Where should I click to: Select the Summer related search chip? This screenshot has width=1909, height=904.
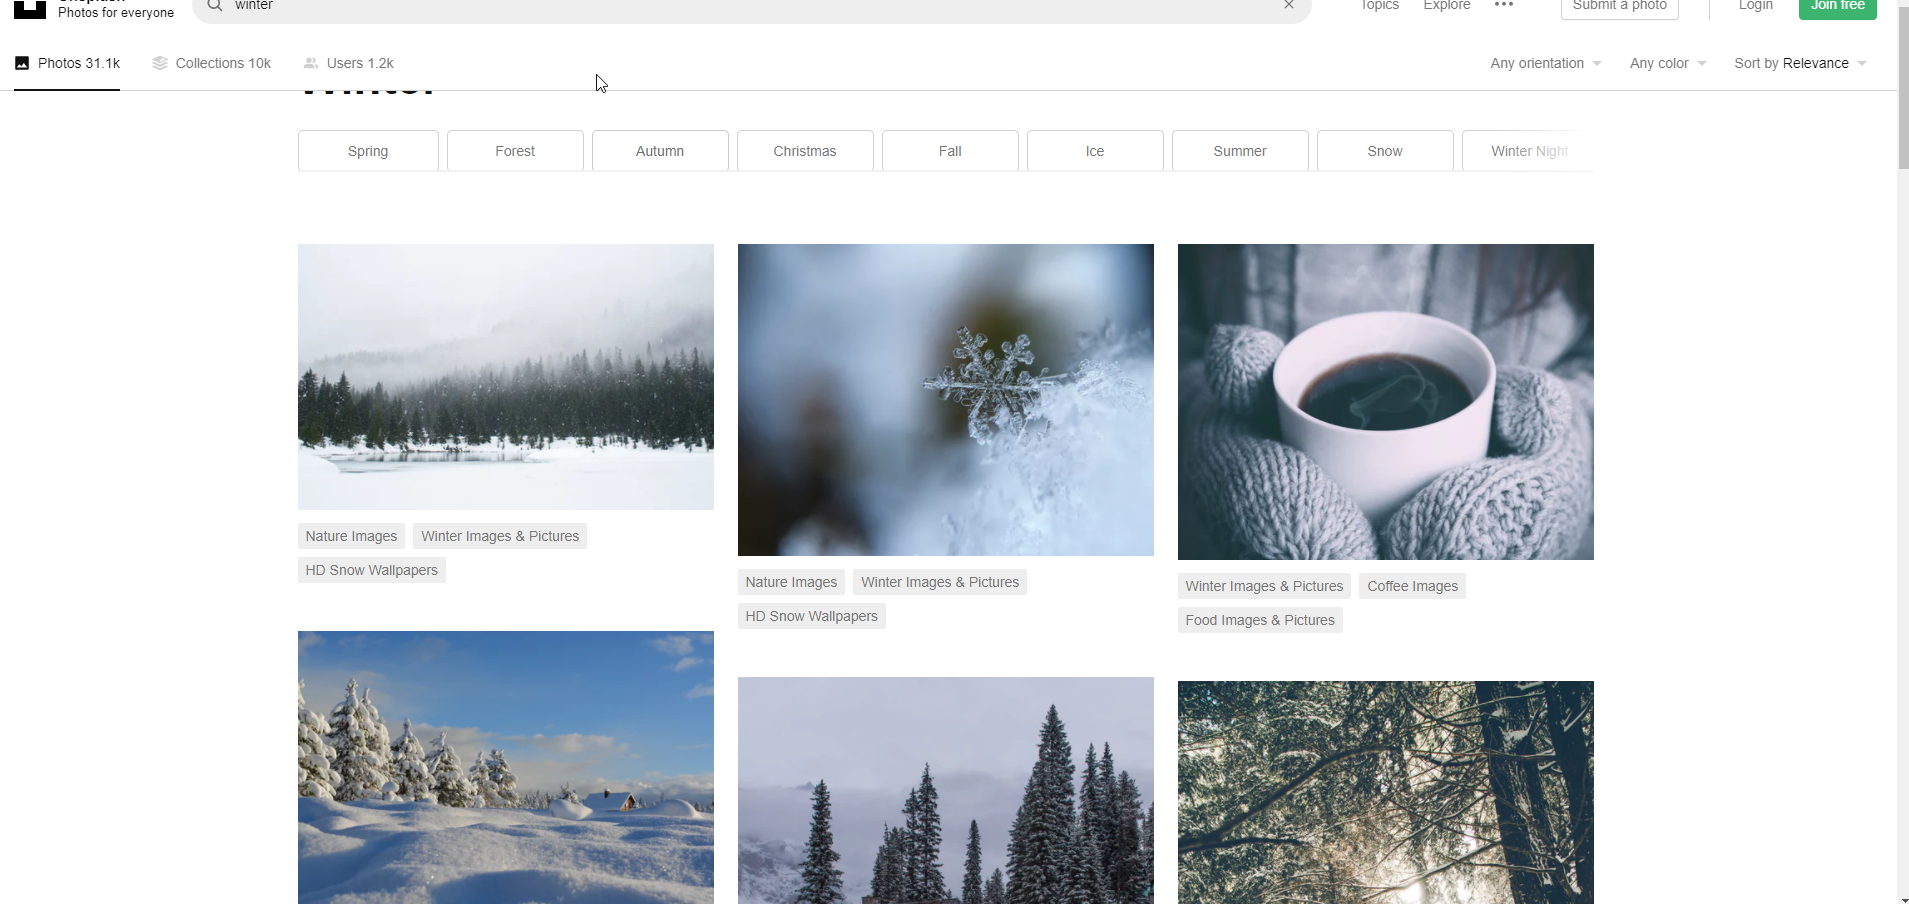tap(1240, 151)
